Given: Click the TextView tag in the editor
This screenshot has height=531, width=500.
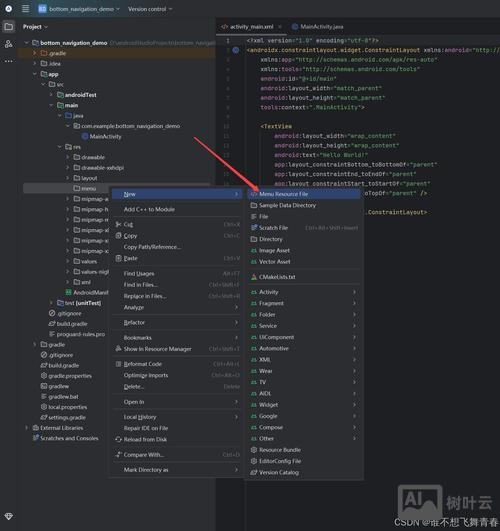Looking at the screenshot, I should 276,126.
